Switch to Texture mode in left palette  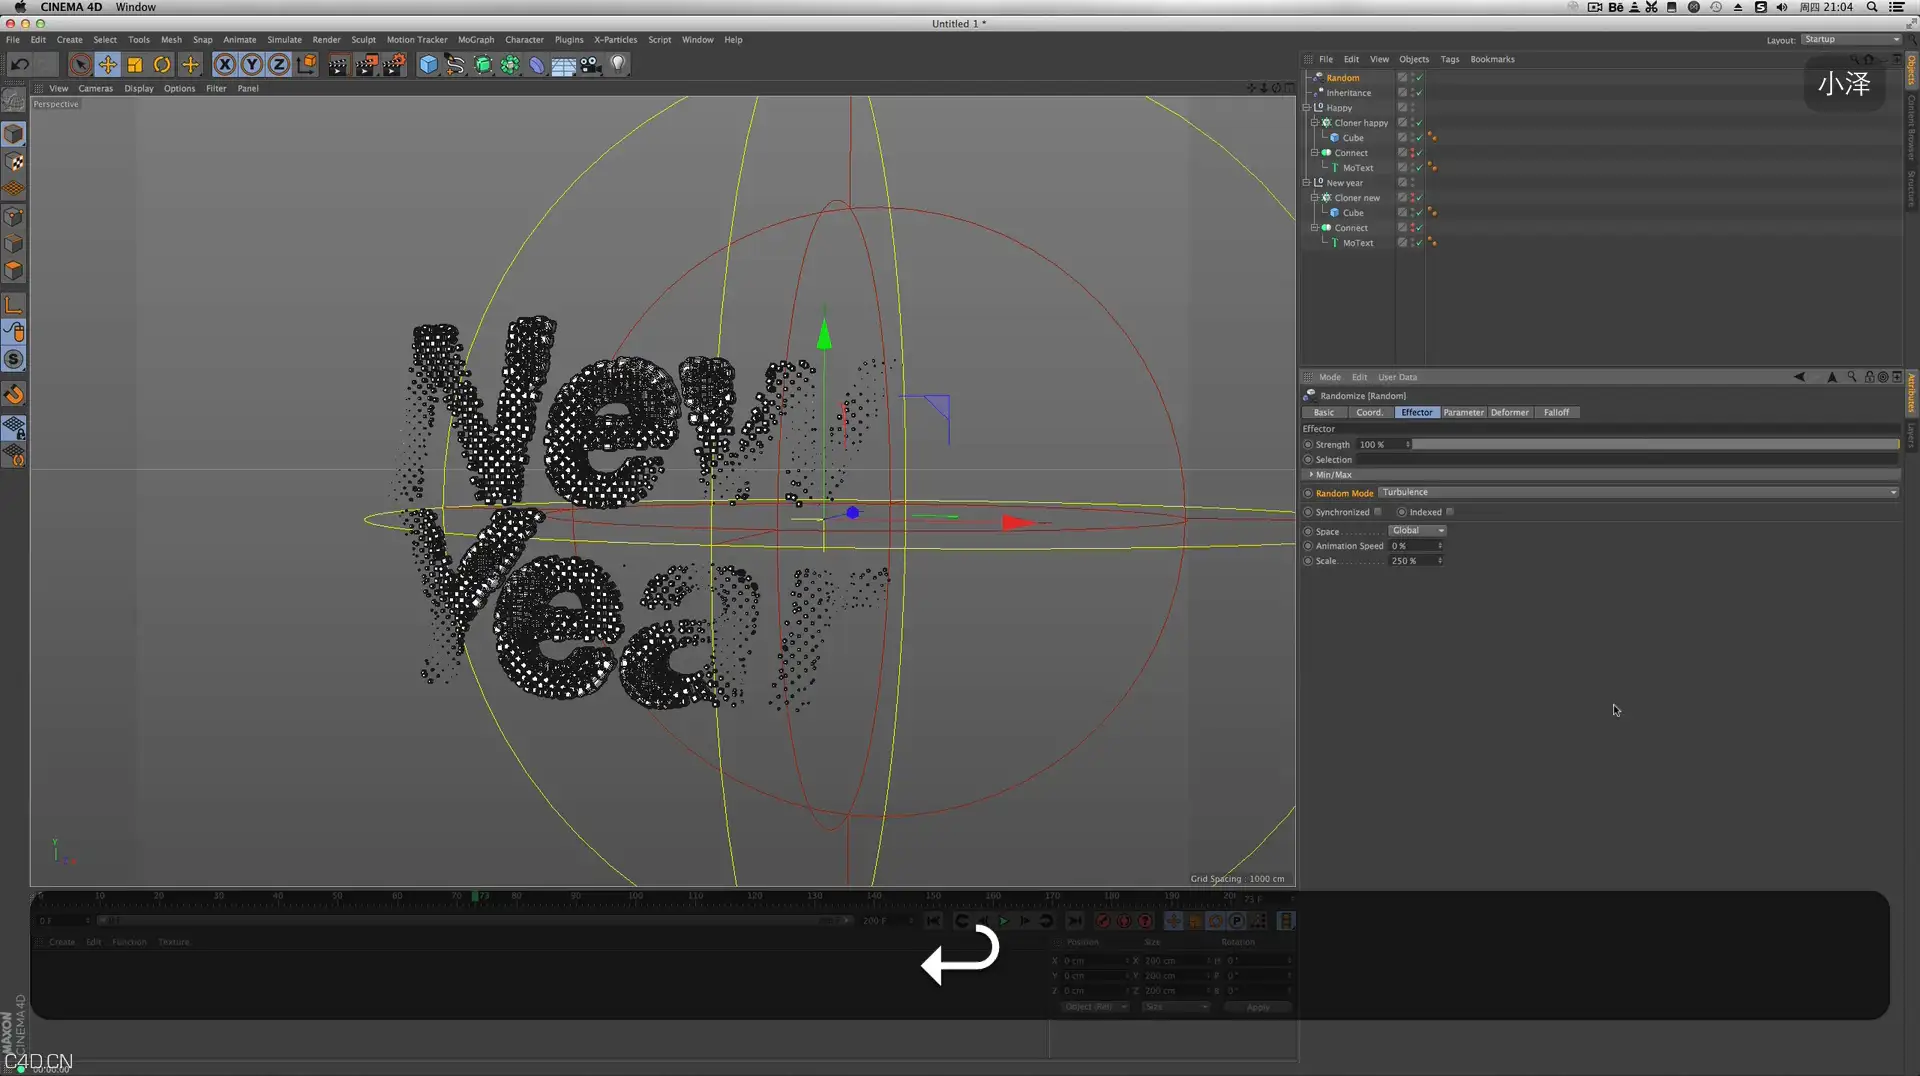14,162
